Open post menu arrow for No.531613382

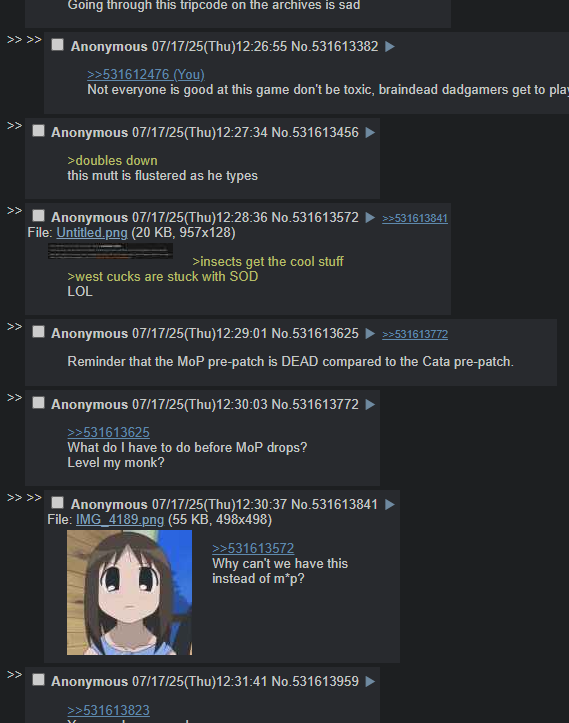pos(390,47)
